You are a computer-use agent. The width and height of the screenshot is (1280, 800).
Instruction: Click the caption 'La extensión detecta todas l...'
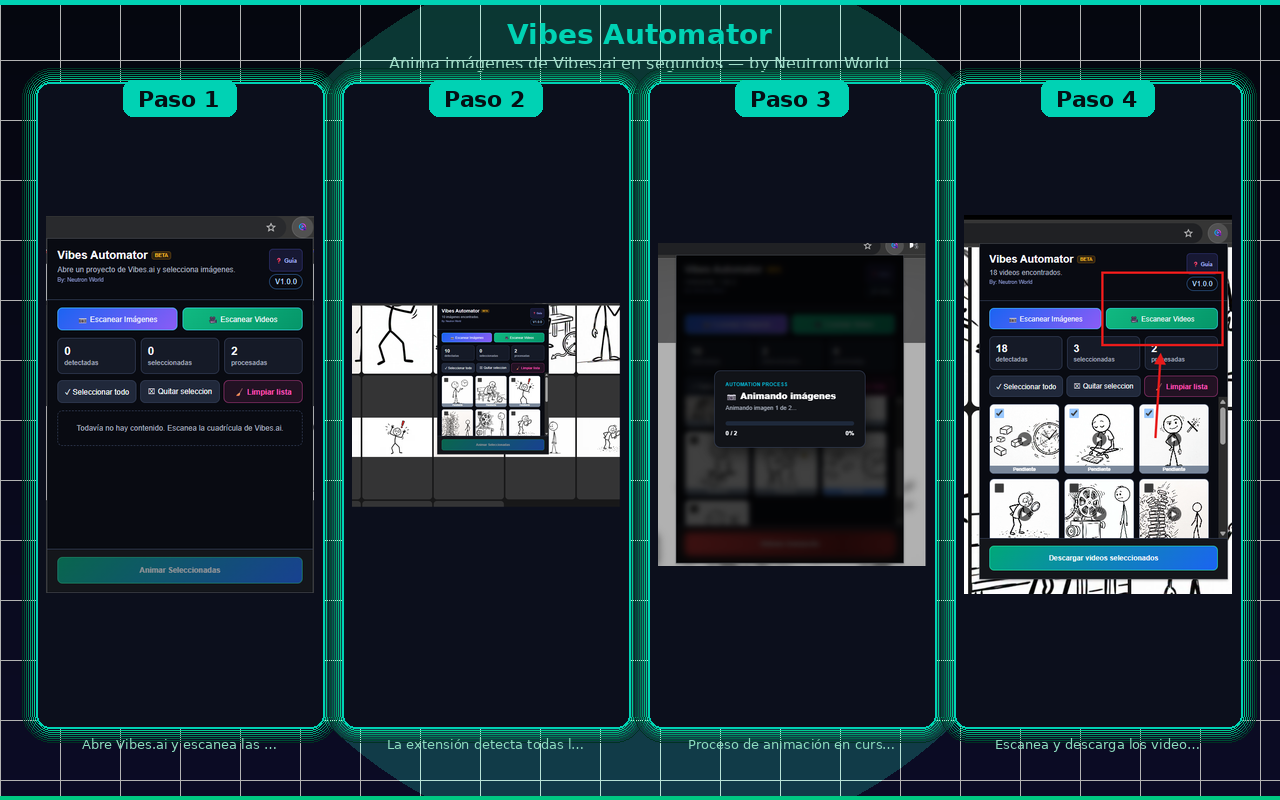point(485,744)
